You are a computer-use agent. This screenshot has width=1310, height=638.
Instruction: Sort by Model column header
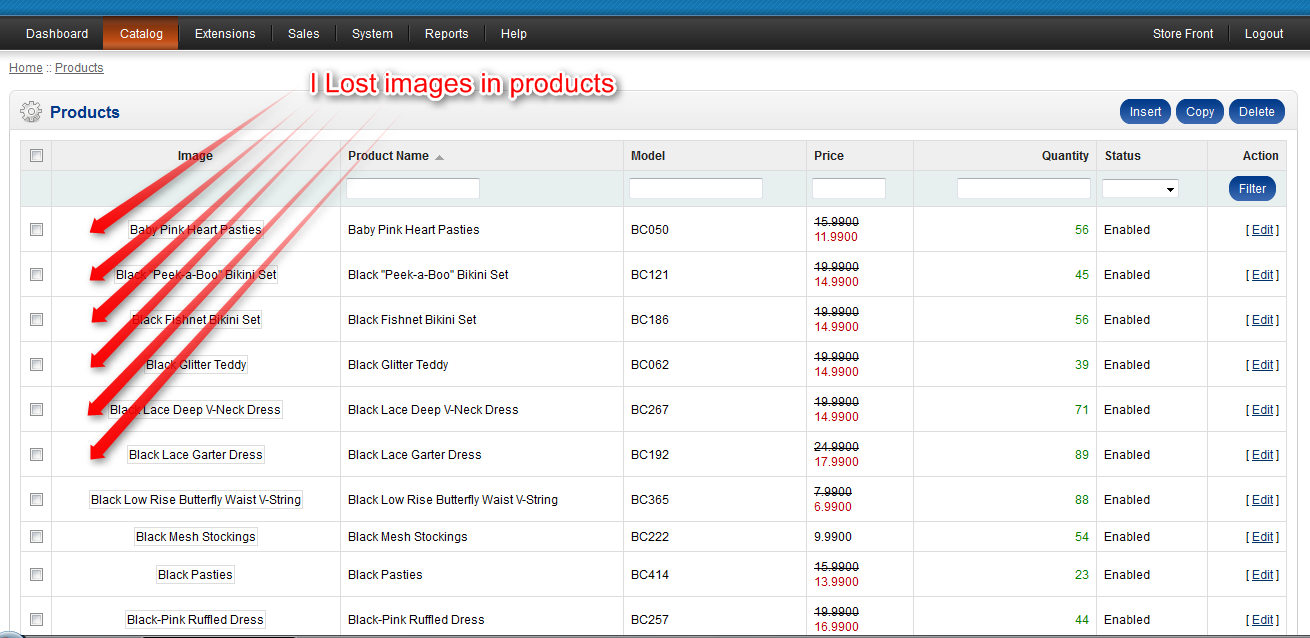tap(648, 156)
